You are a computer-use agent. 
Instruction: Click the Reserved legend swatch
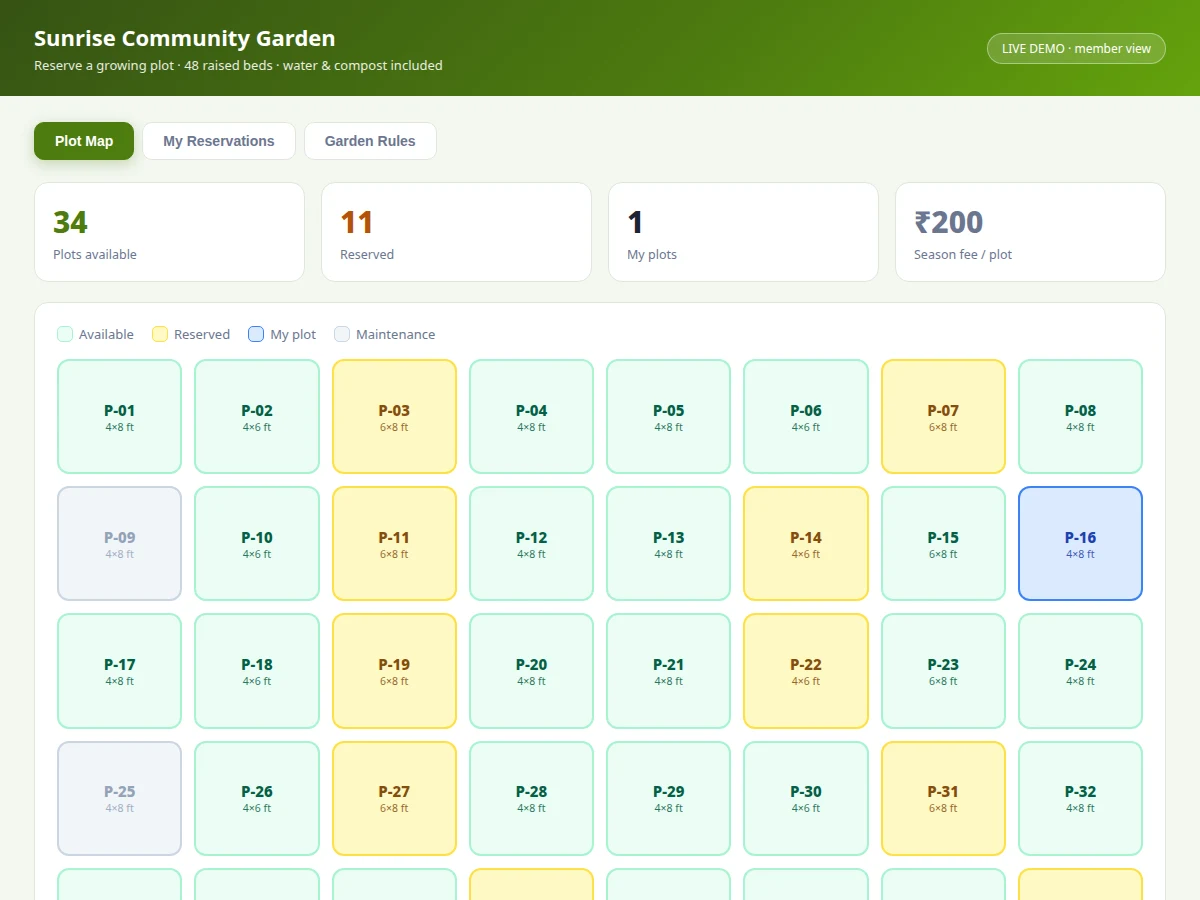(x=160, y=334)
